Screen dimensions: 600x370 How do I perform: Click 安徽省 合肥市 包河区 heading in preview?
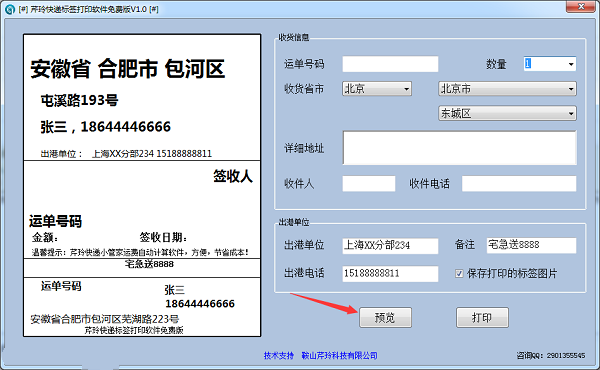coord(127,69)
